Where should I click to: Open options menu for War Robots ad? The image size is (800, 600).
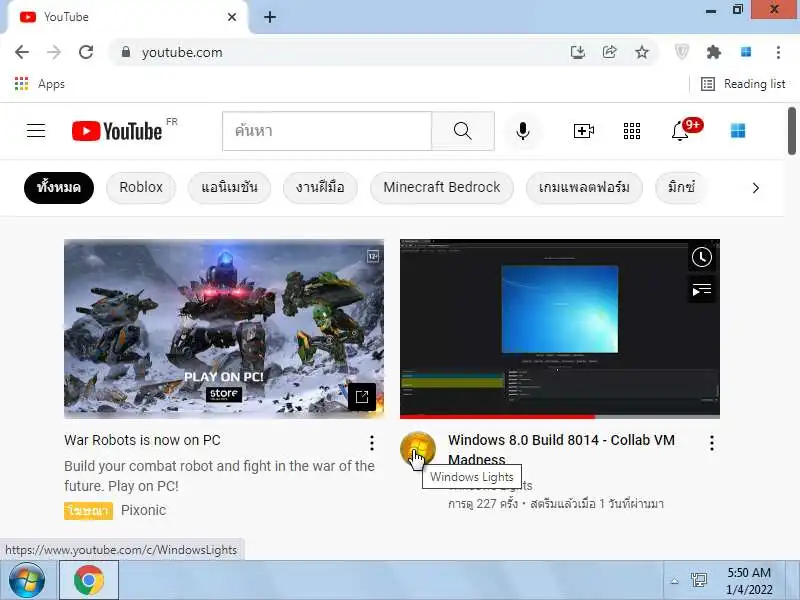point(372,443)
